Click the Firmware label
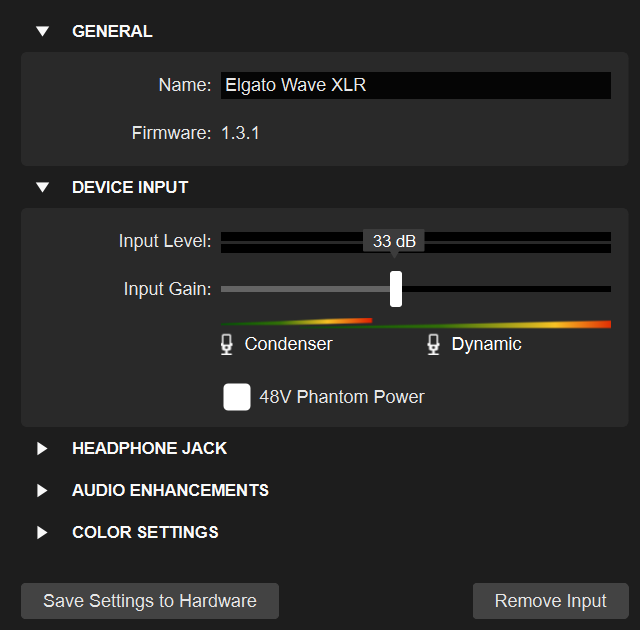 [171, 133]
